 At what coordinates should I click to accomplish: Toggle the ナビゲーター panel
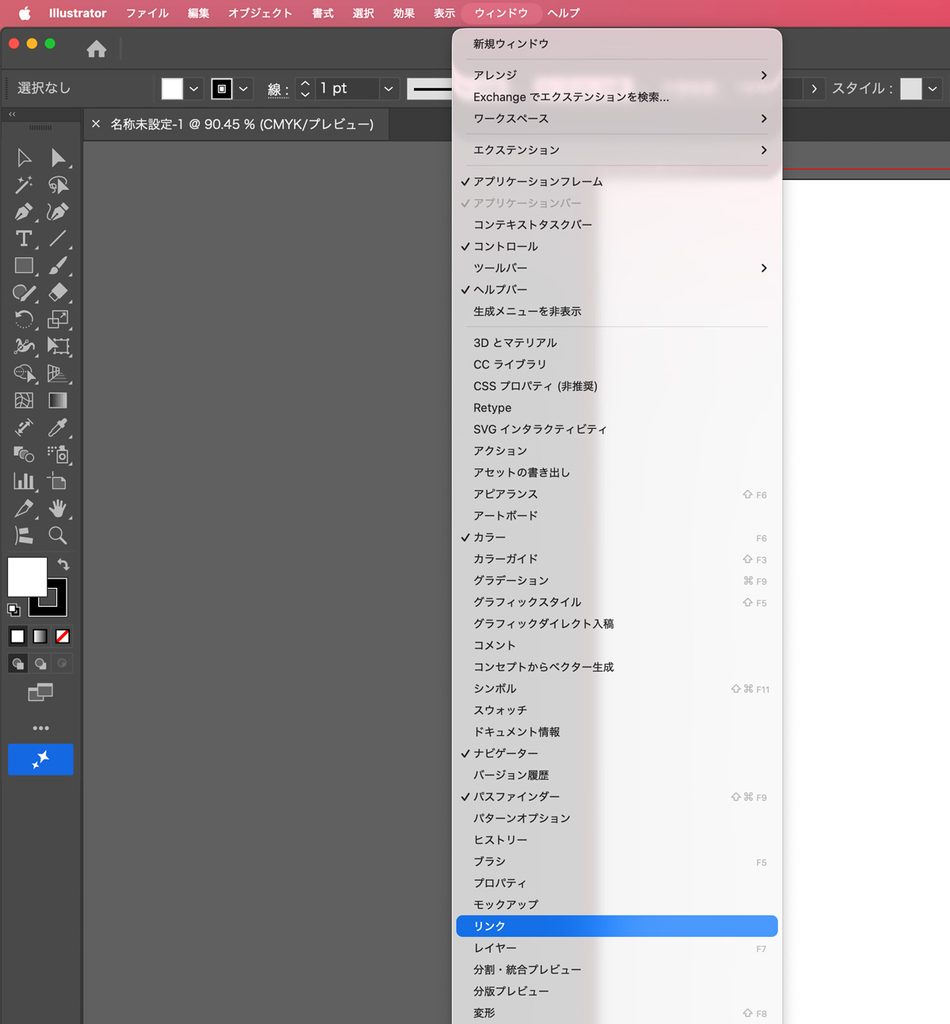(x=617, y=754)
